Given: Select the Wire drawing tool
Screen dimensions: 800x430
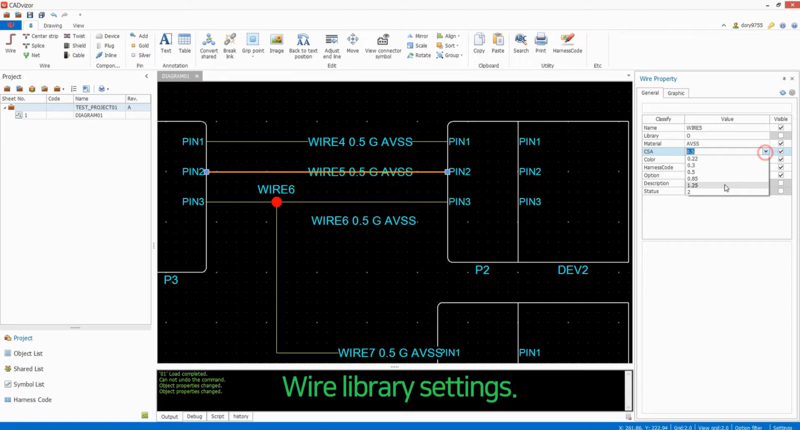Looking at the screenshot, I should coord(11,42).
